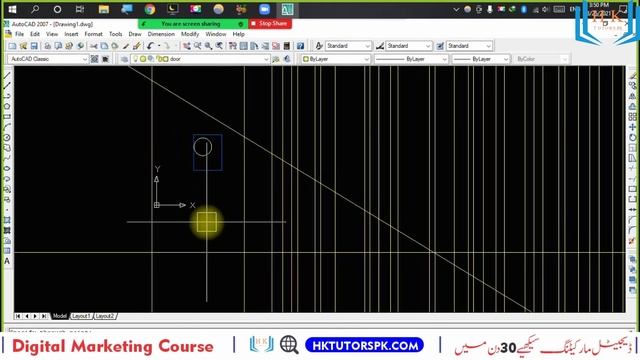Select the Offset tool
640x360 pixels.
point(633,106)
